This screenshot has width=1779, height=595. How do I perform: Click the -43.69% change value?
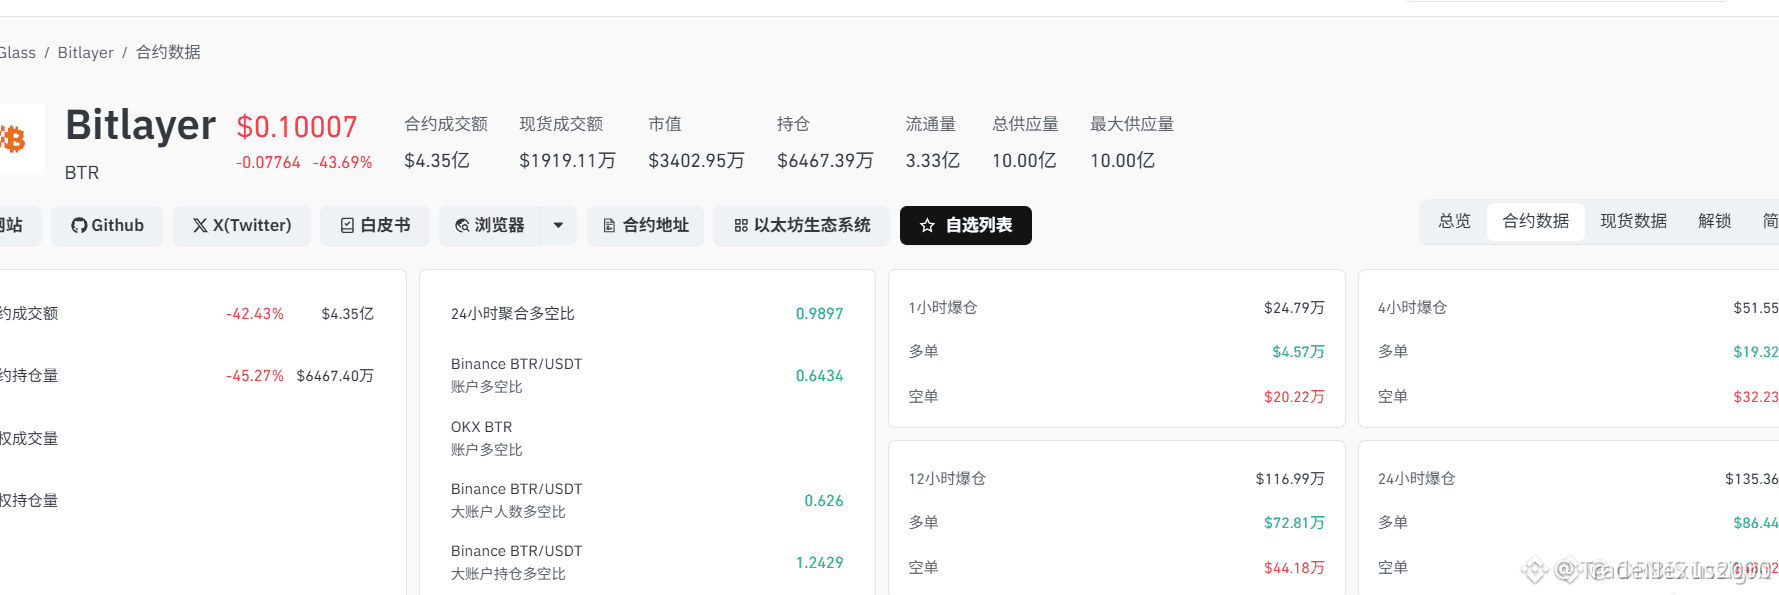342,162
